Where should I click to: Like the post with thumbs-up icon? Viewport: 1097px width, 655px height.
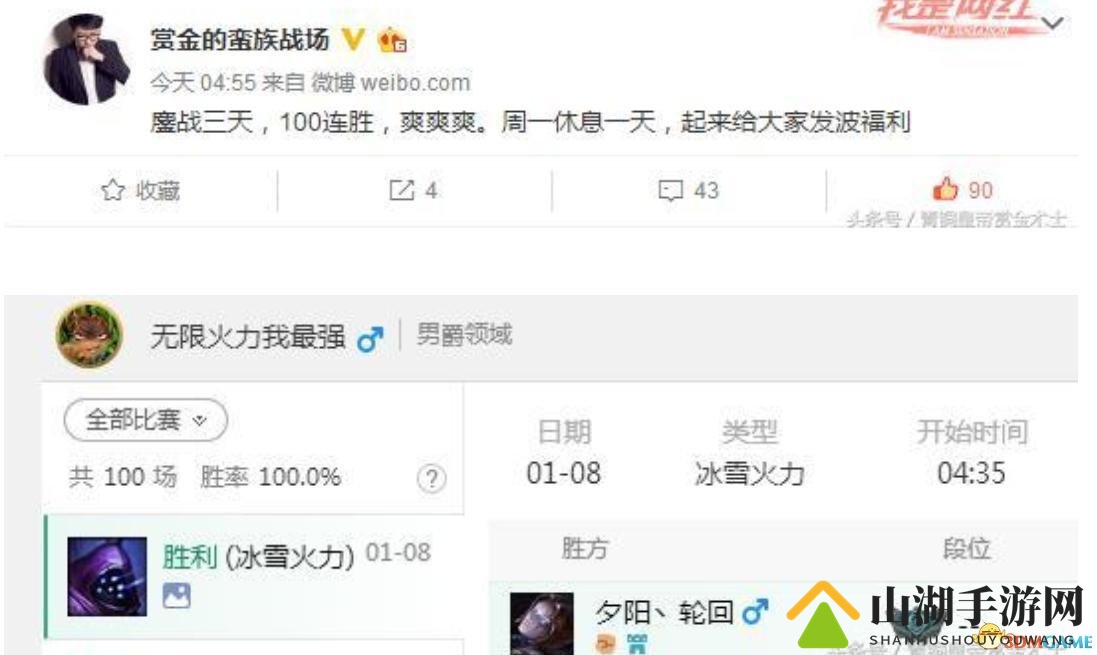(945, 189)
